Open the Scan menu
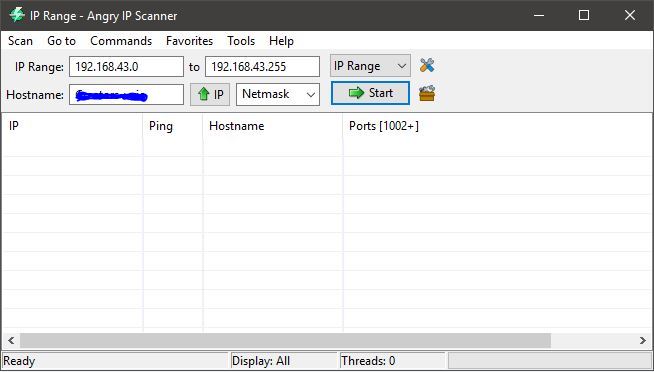The image size is (654, 372). (20, 41)
